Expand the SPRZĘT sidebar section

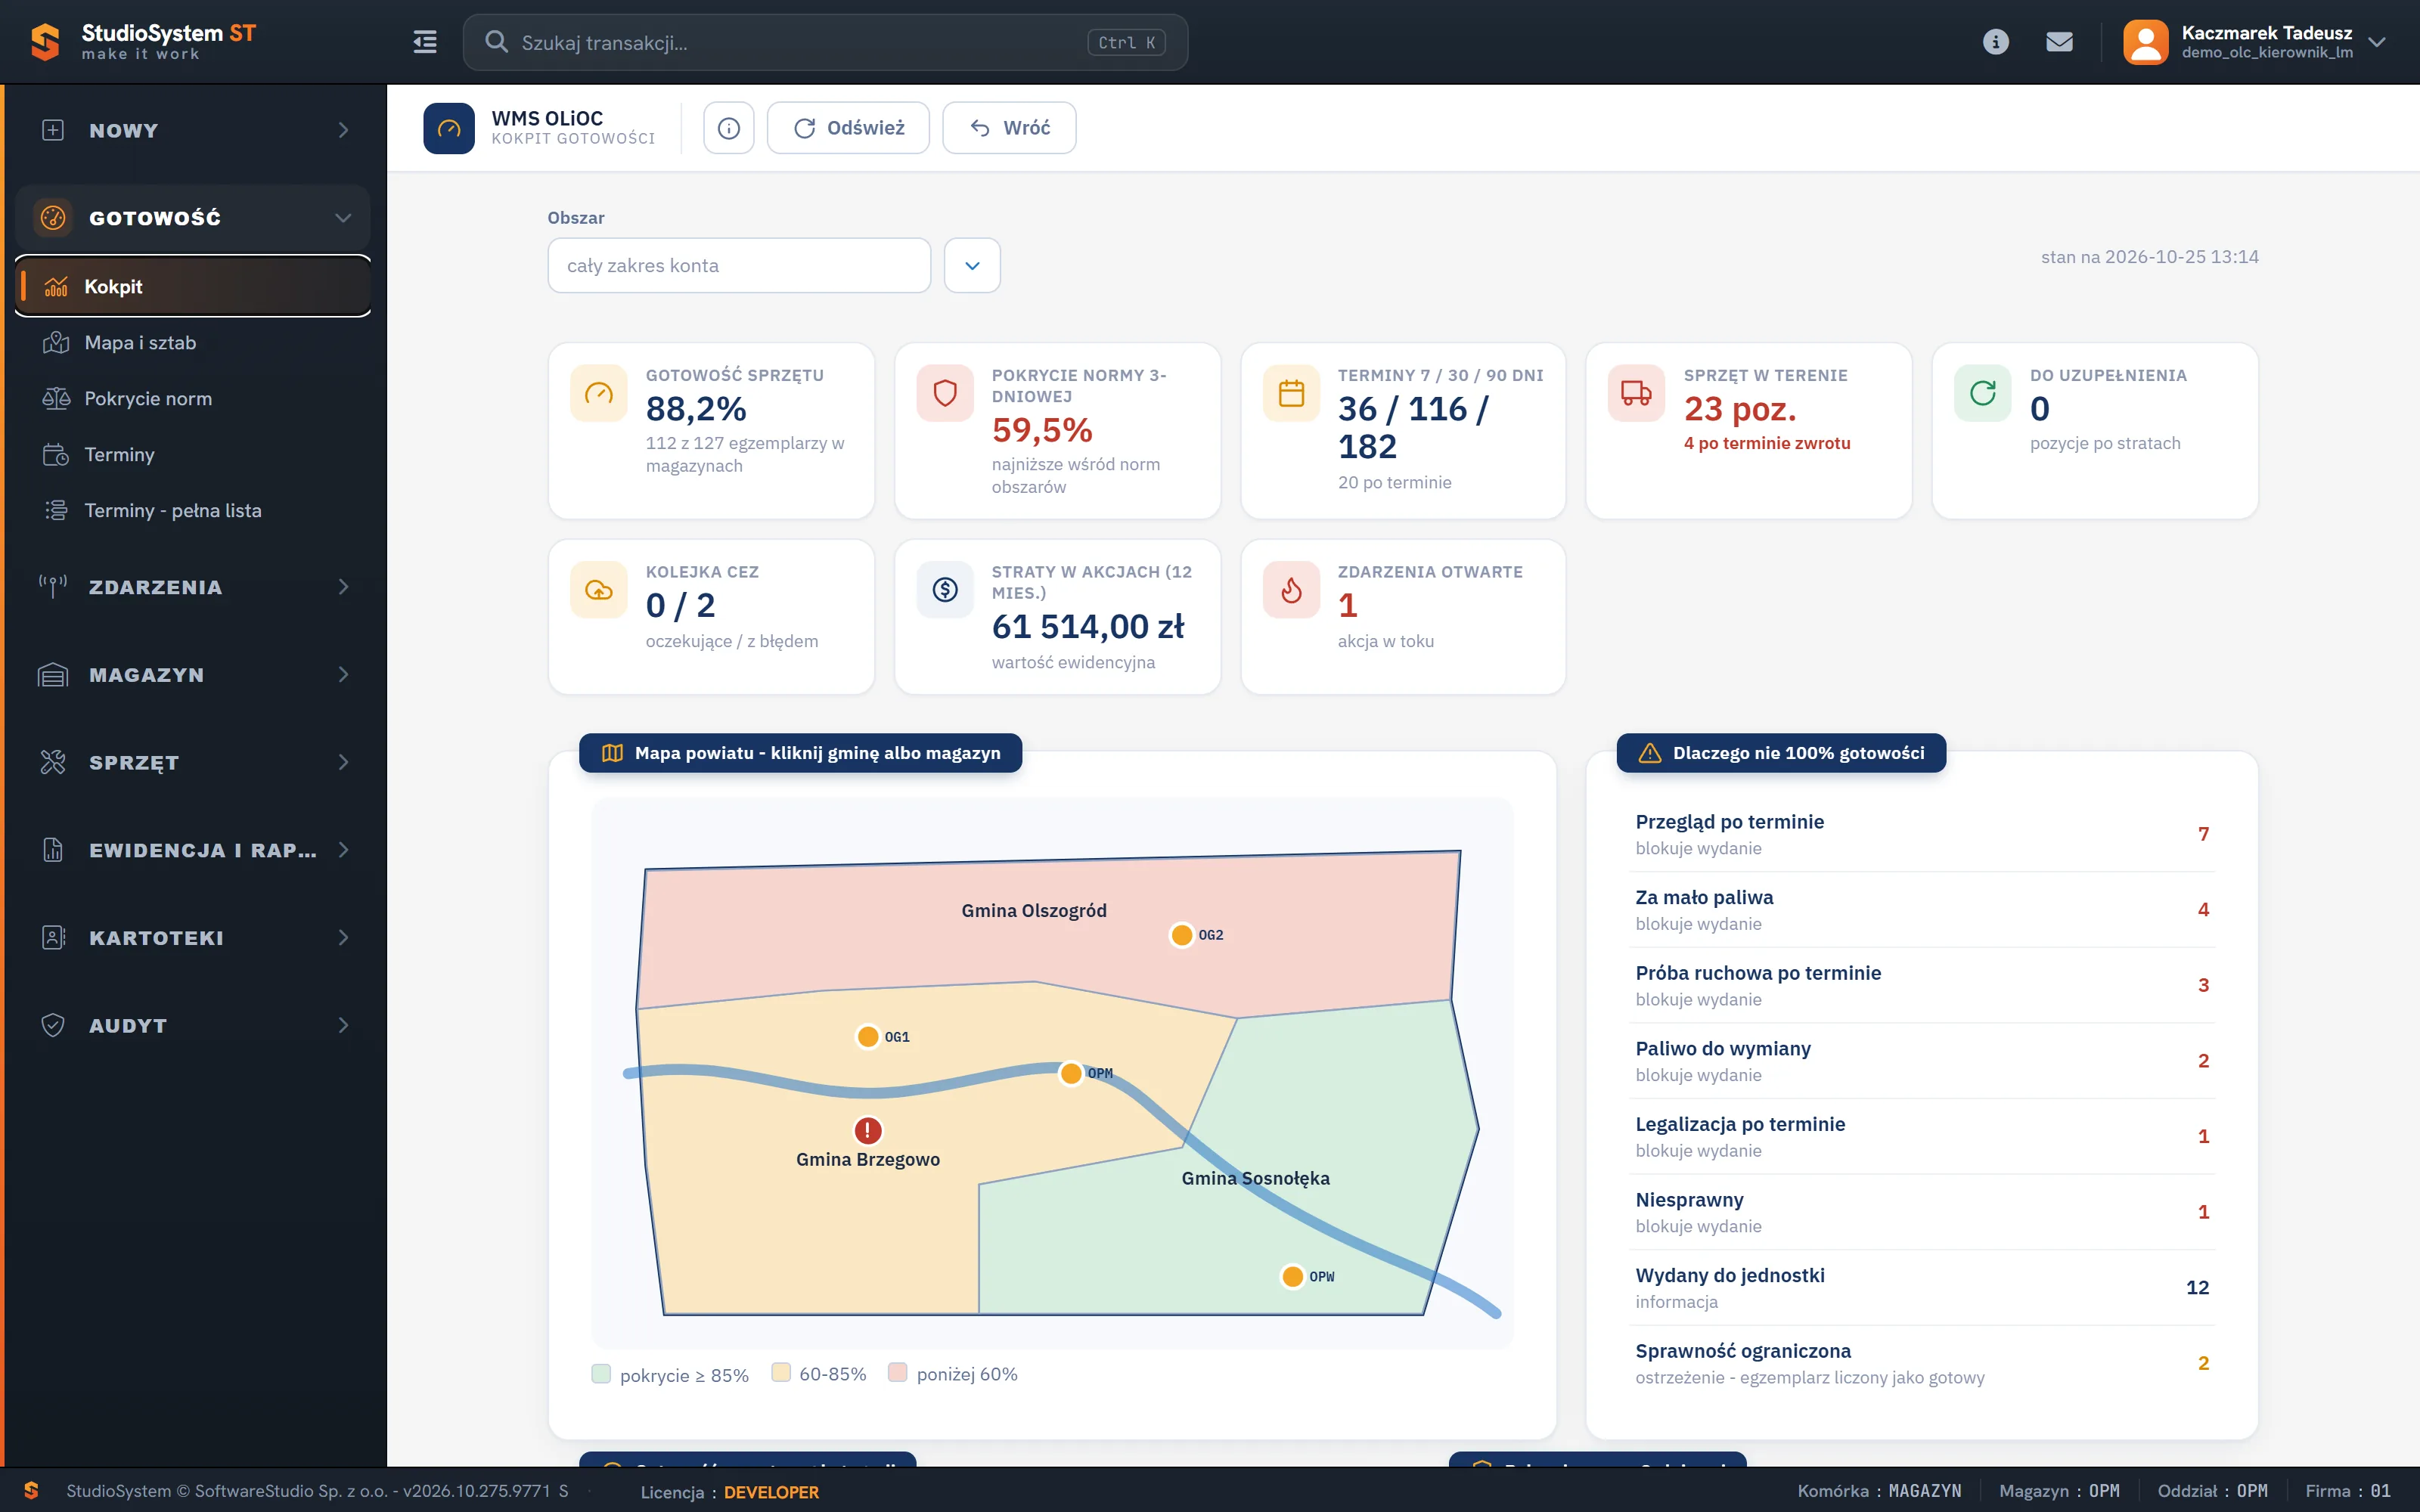193,762
